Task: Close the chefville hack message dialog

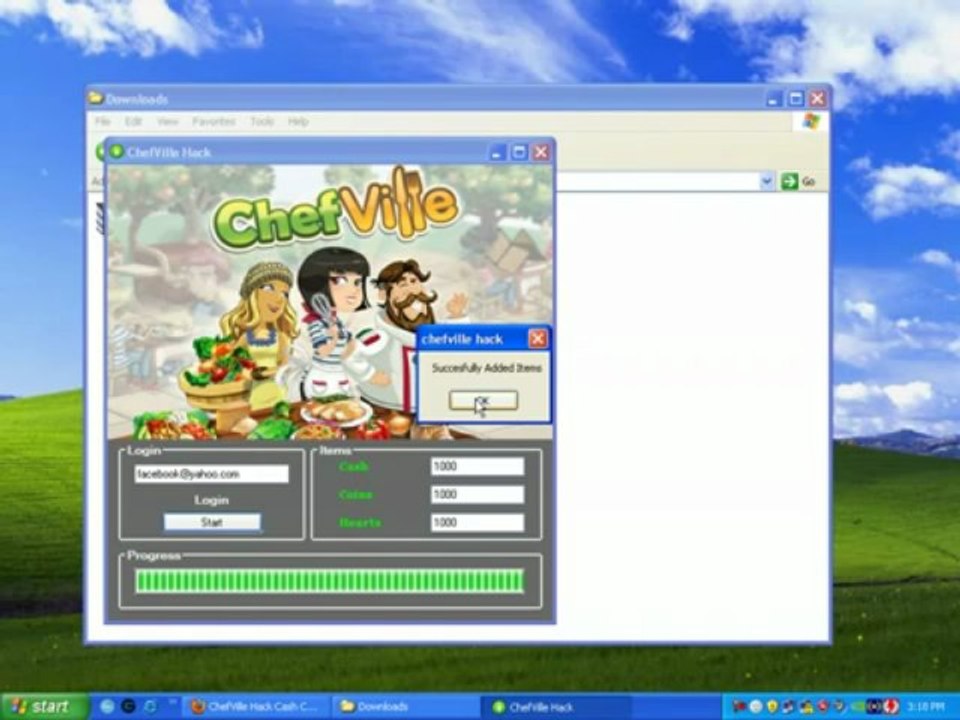Action: click(x=537, y=339)
